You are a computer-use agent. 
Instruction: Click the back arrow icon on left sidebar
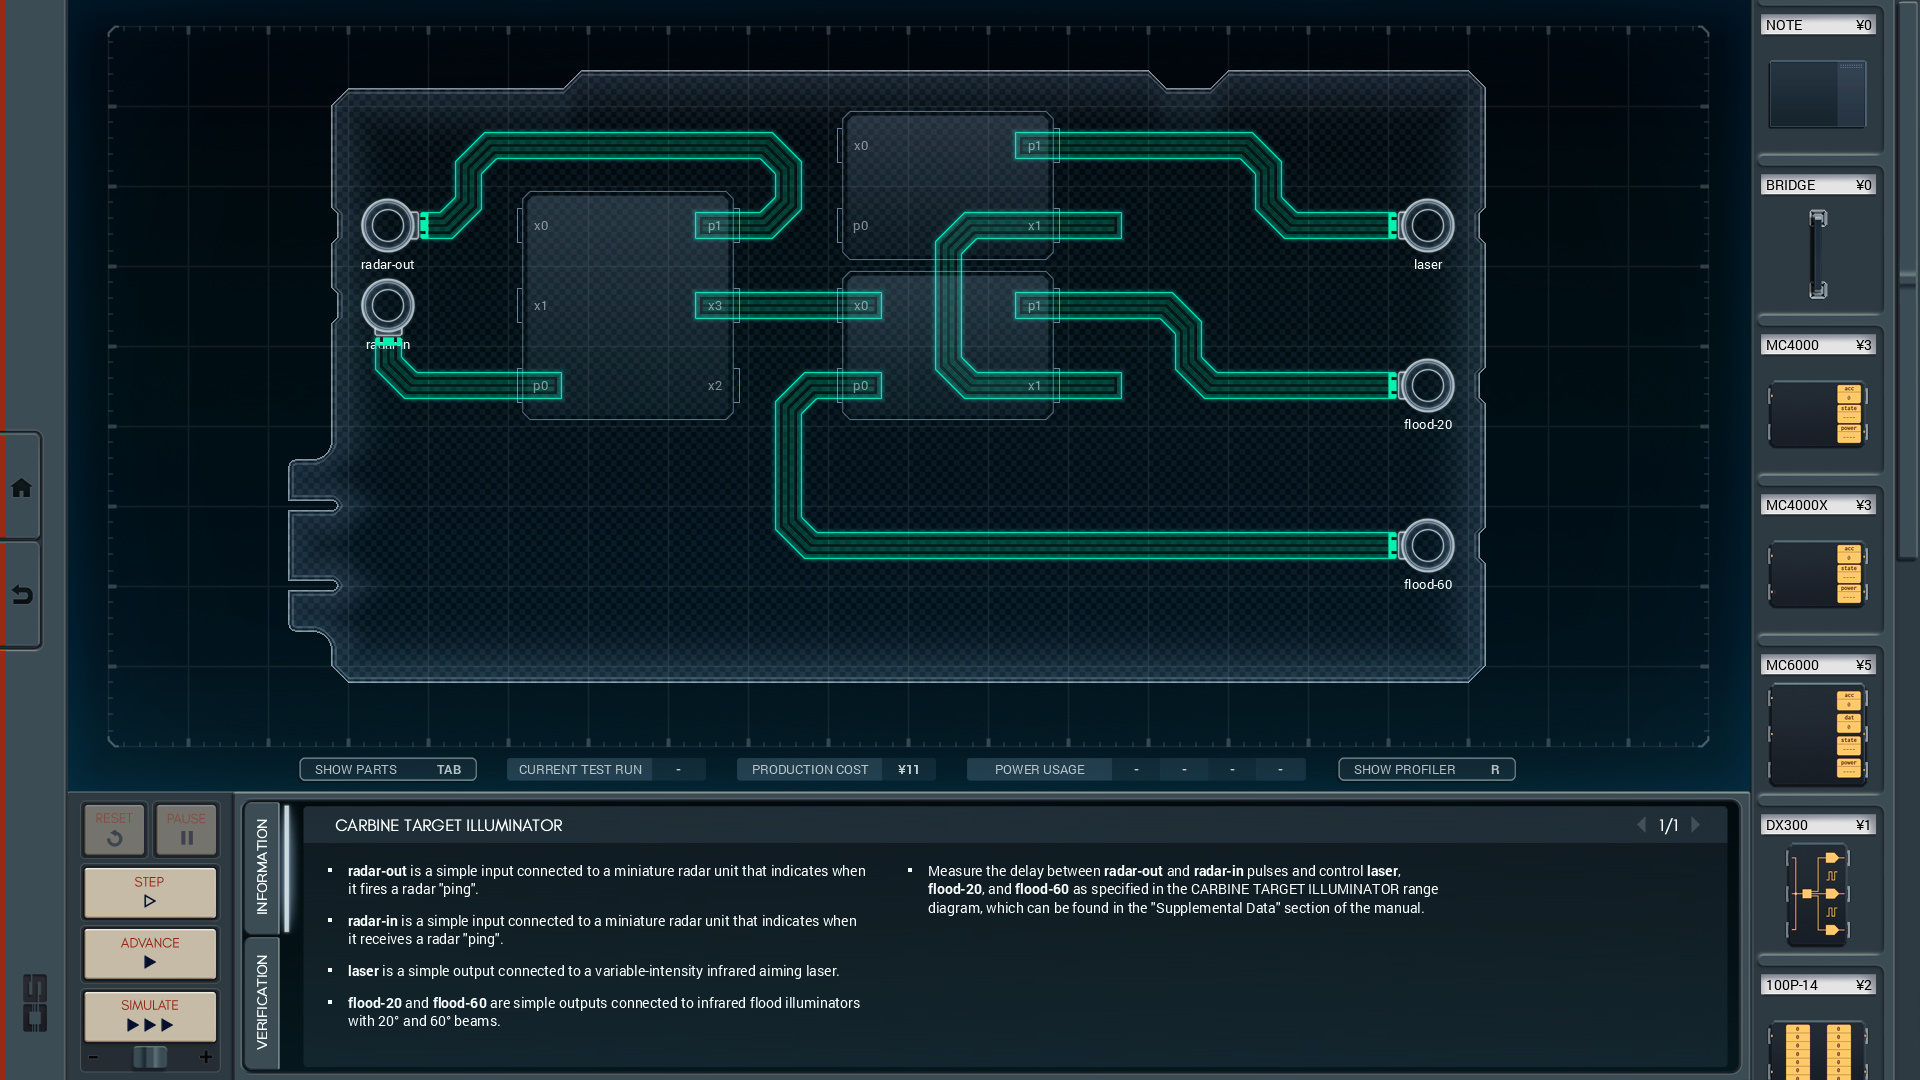coord(21,596)
